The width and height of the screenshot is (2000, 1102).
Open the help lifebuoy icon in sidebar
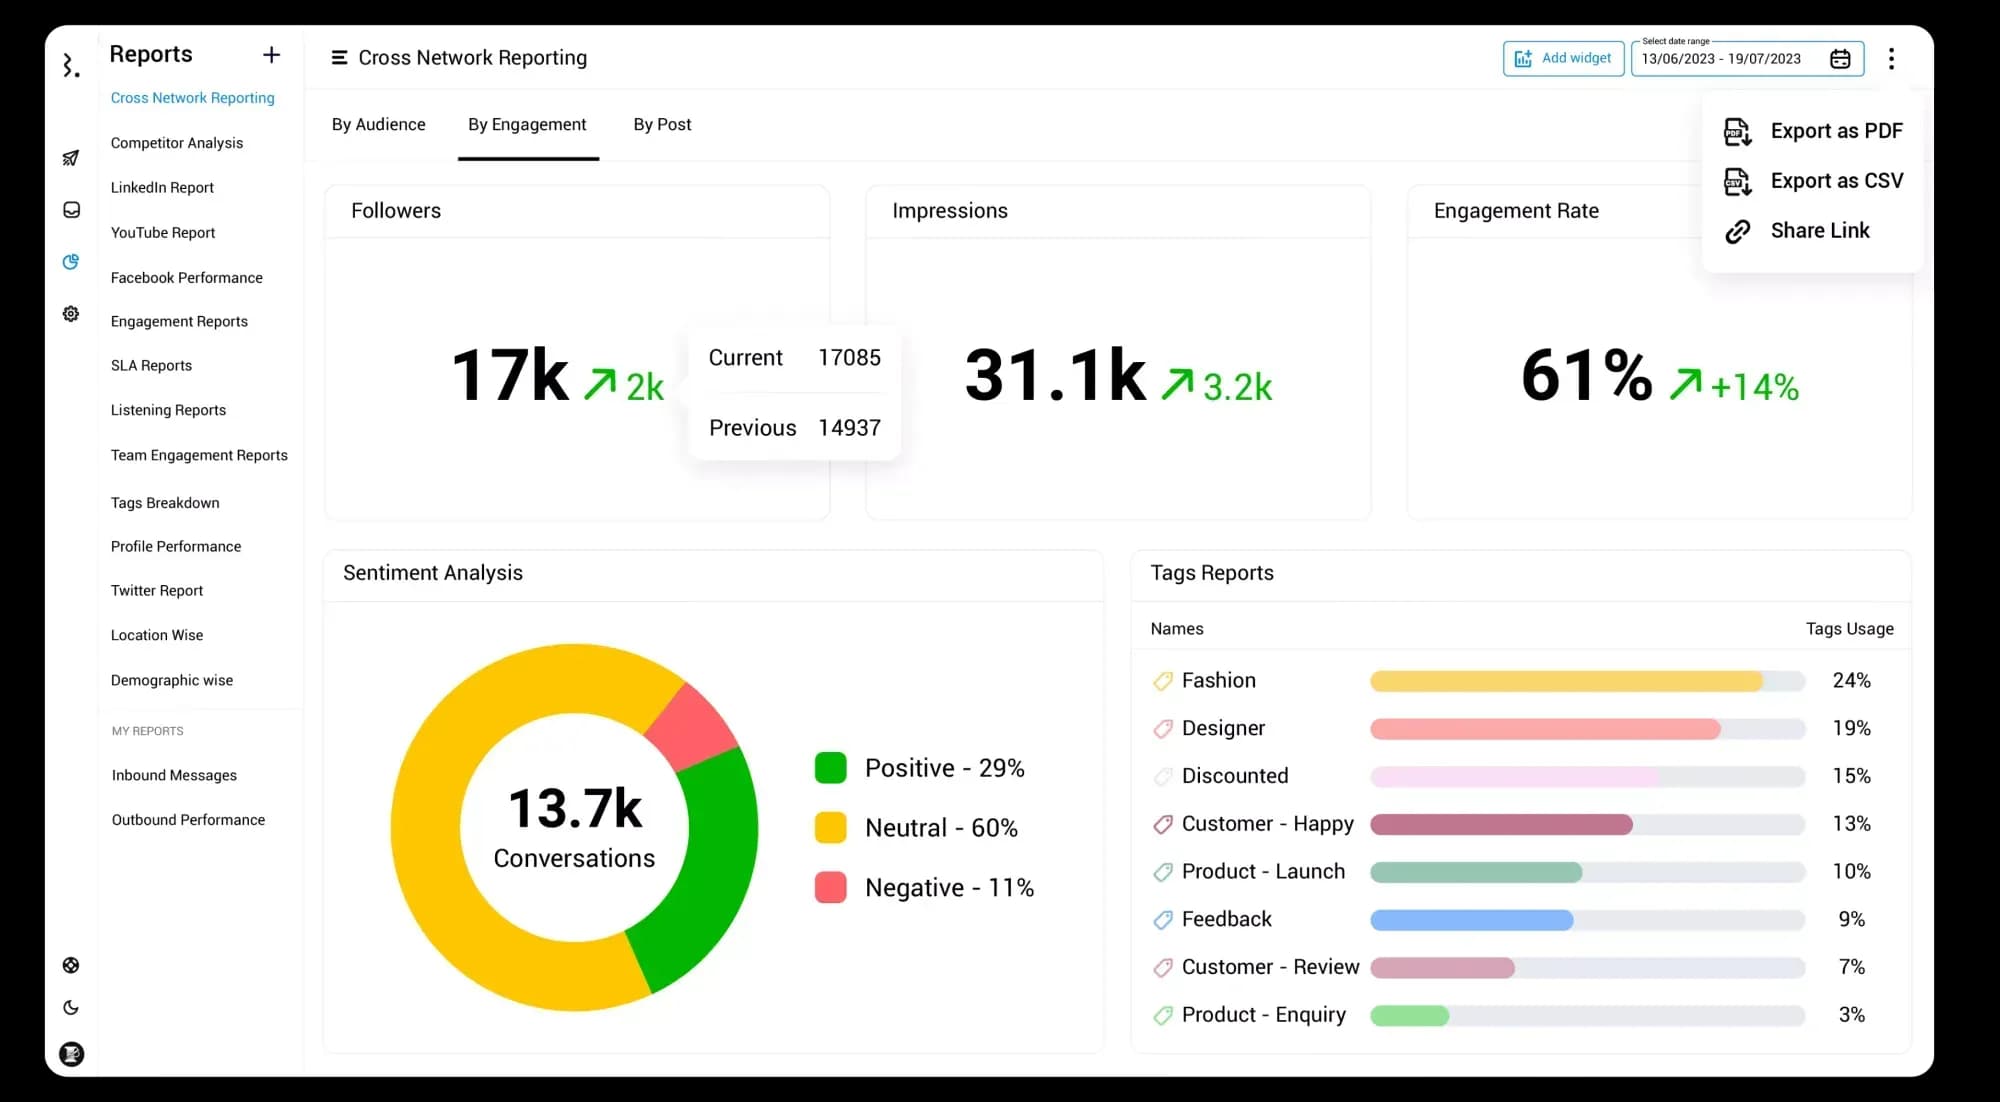tap(71, 965)
